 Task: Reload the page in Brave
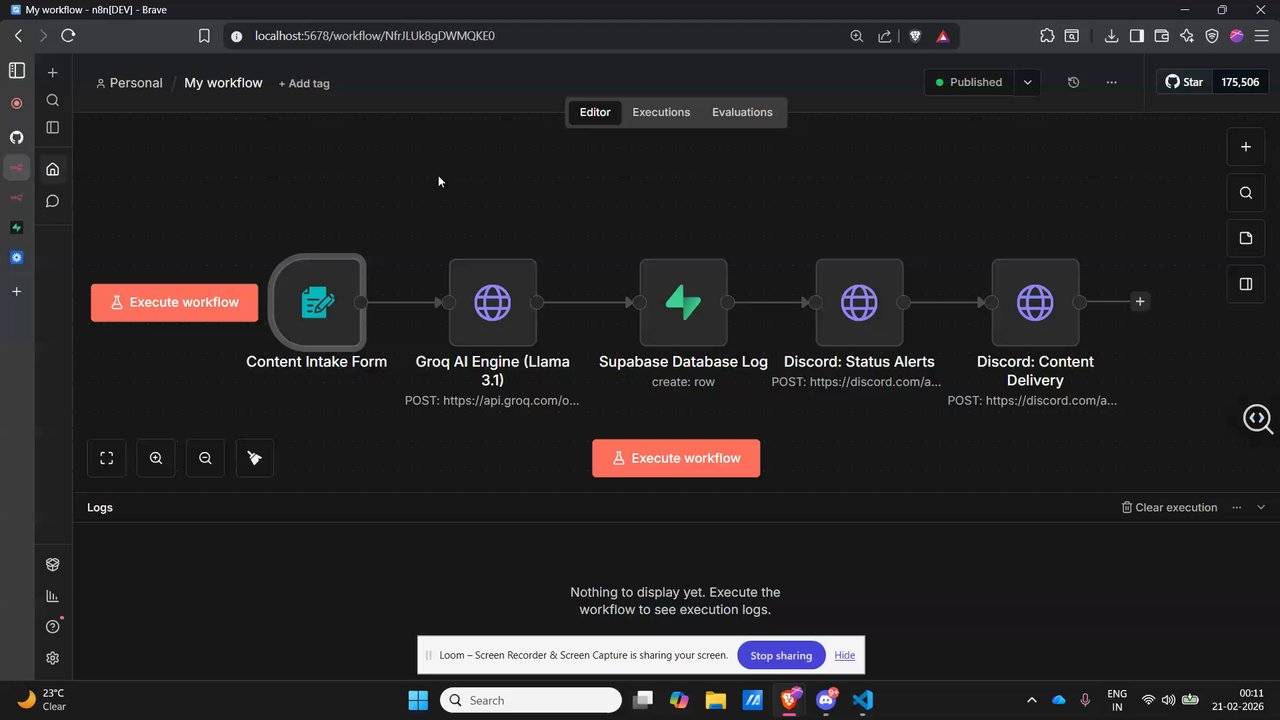[68, 35]
